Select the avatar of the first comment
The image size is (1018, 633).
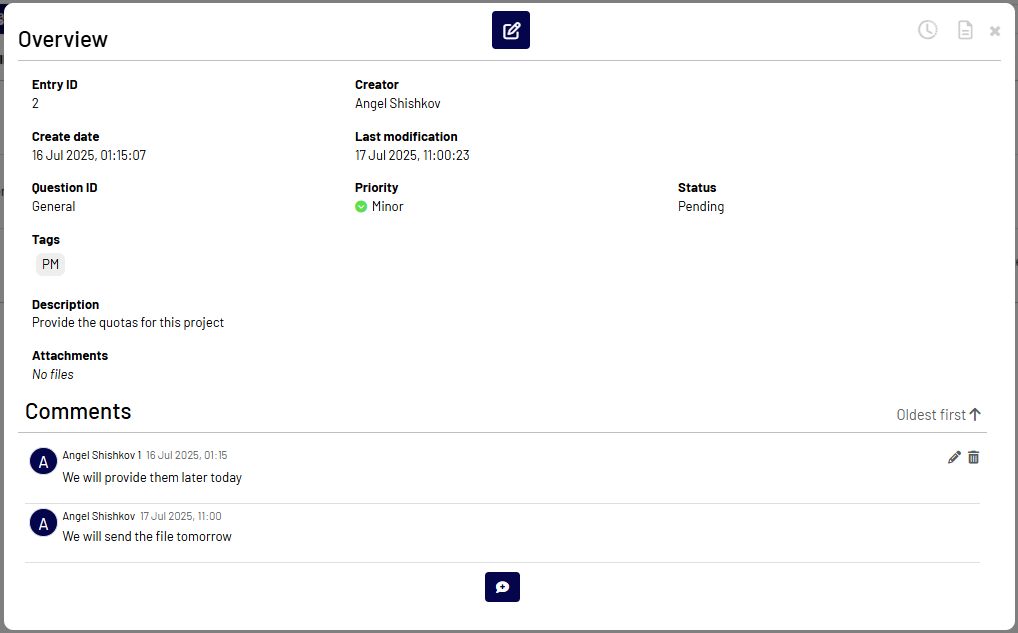(43, 462)
